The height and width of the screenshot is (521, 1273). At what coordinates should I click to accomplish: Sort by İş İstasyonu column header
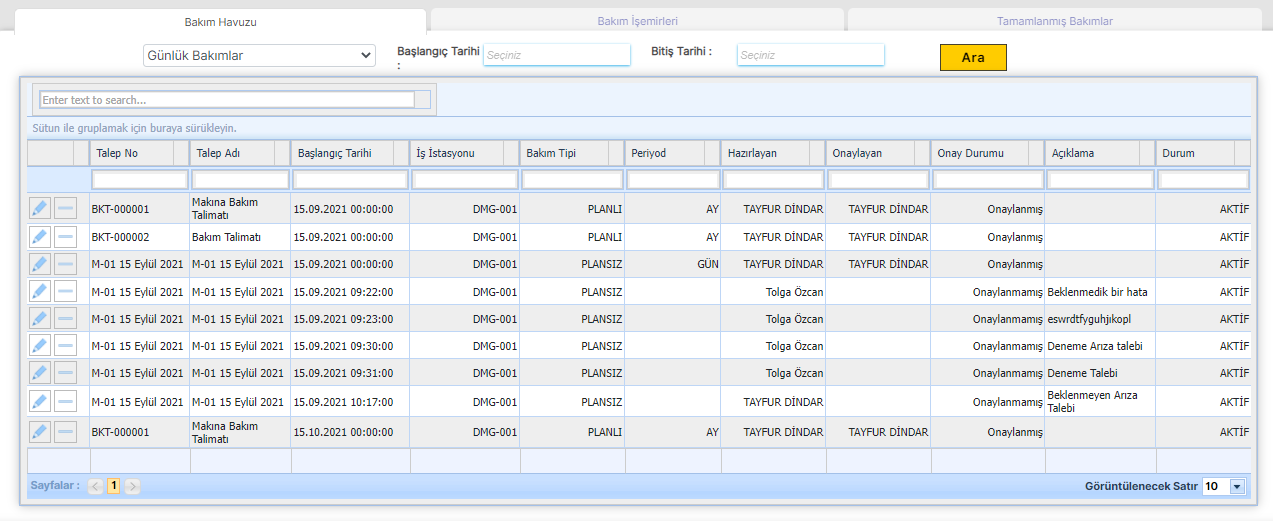pos(465,153)
